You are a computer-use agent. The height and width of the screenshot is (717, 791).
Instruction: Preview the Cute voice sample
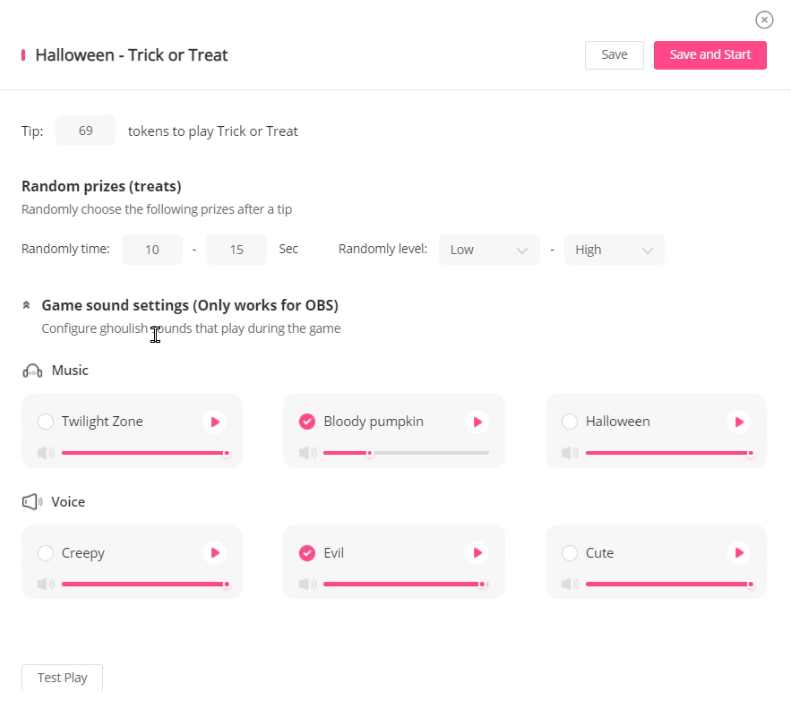point(739,553)
